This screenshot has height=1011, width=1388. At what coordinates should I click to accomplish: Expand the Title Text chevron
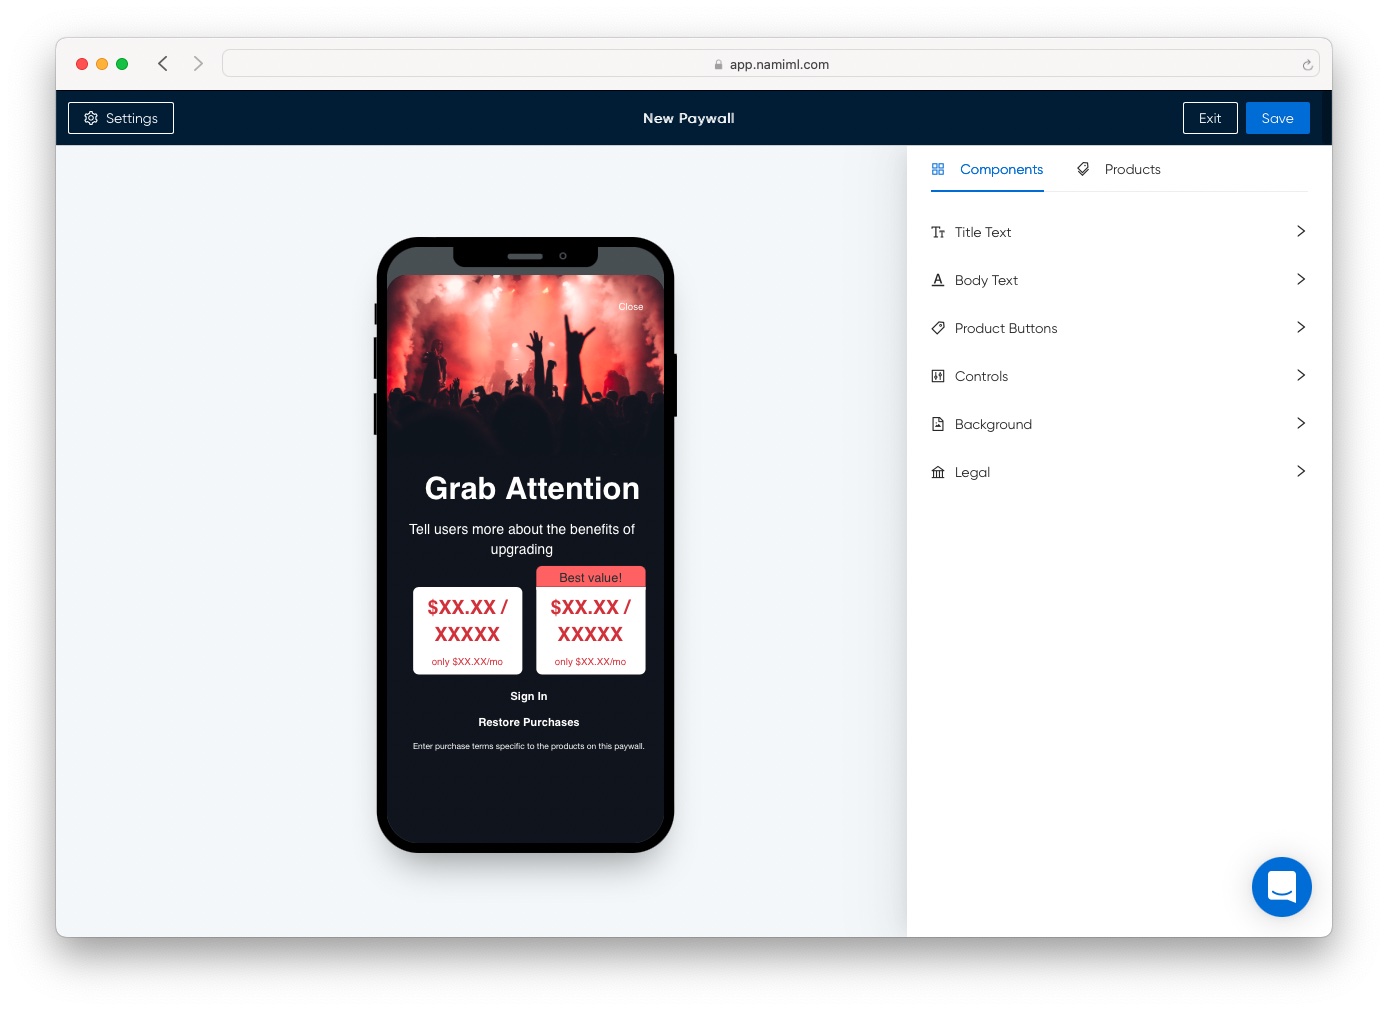[1301, 231]
